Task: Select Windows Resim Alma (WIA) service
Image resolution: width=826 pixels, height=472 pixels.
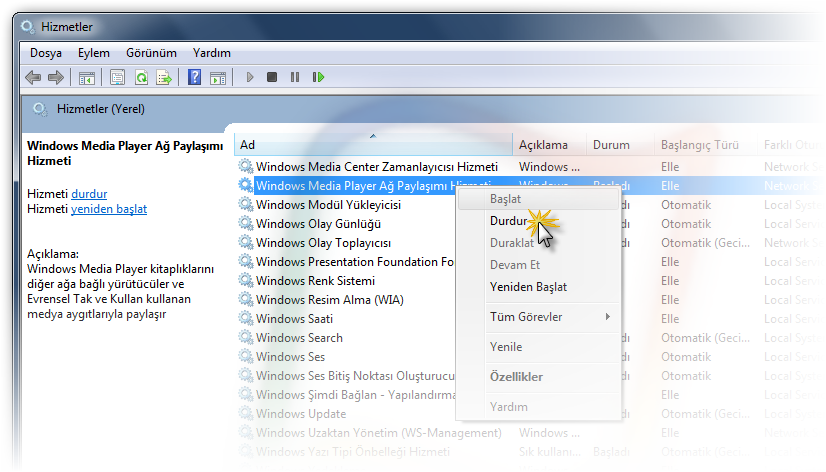Action: [x=330, y=300]
